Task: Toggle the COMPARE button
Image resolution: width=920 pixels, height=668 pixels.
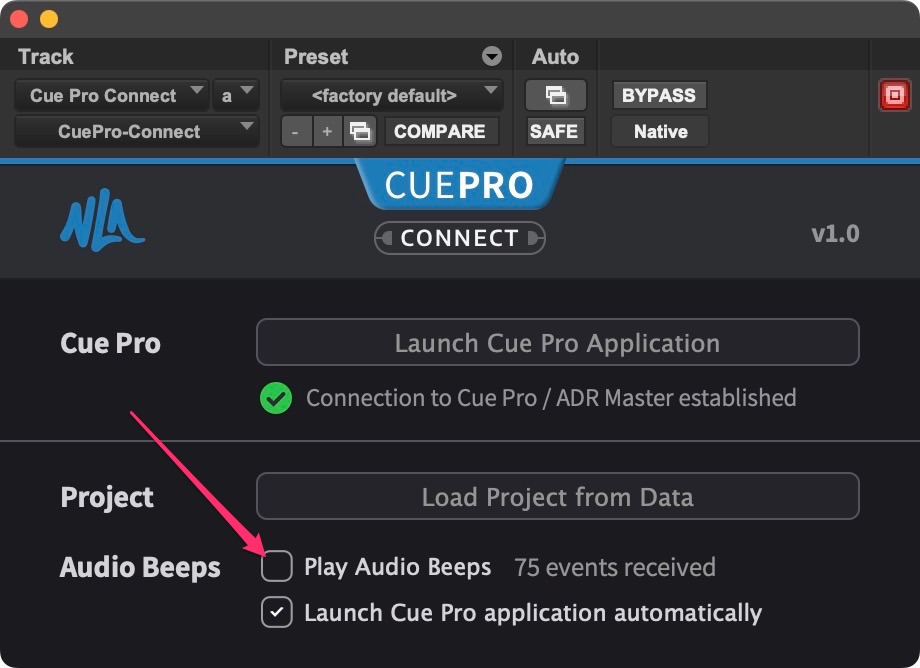Action: [440, 131]
